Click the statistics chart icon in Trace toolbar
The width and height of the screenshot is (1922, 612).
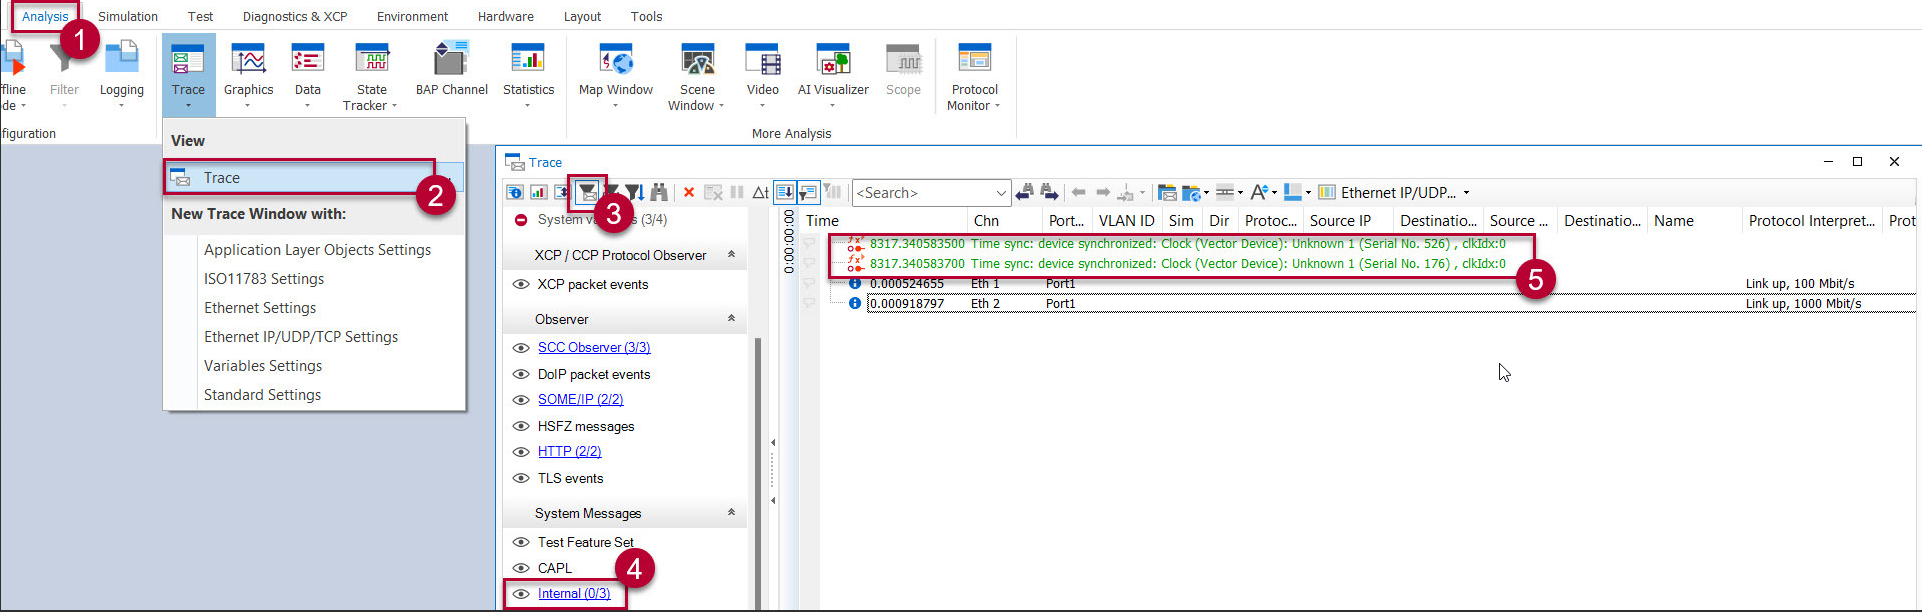click(538, 192)
